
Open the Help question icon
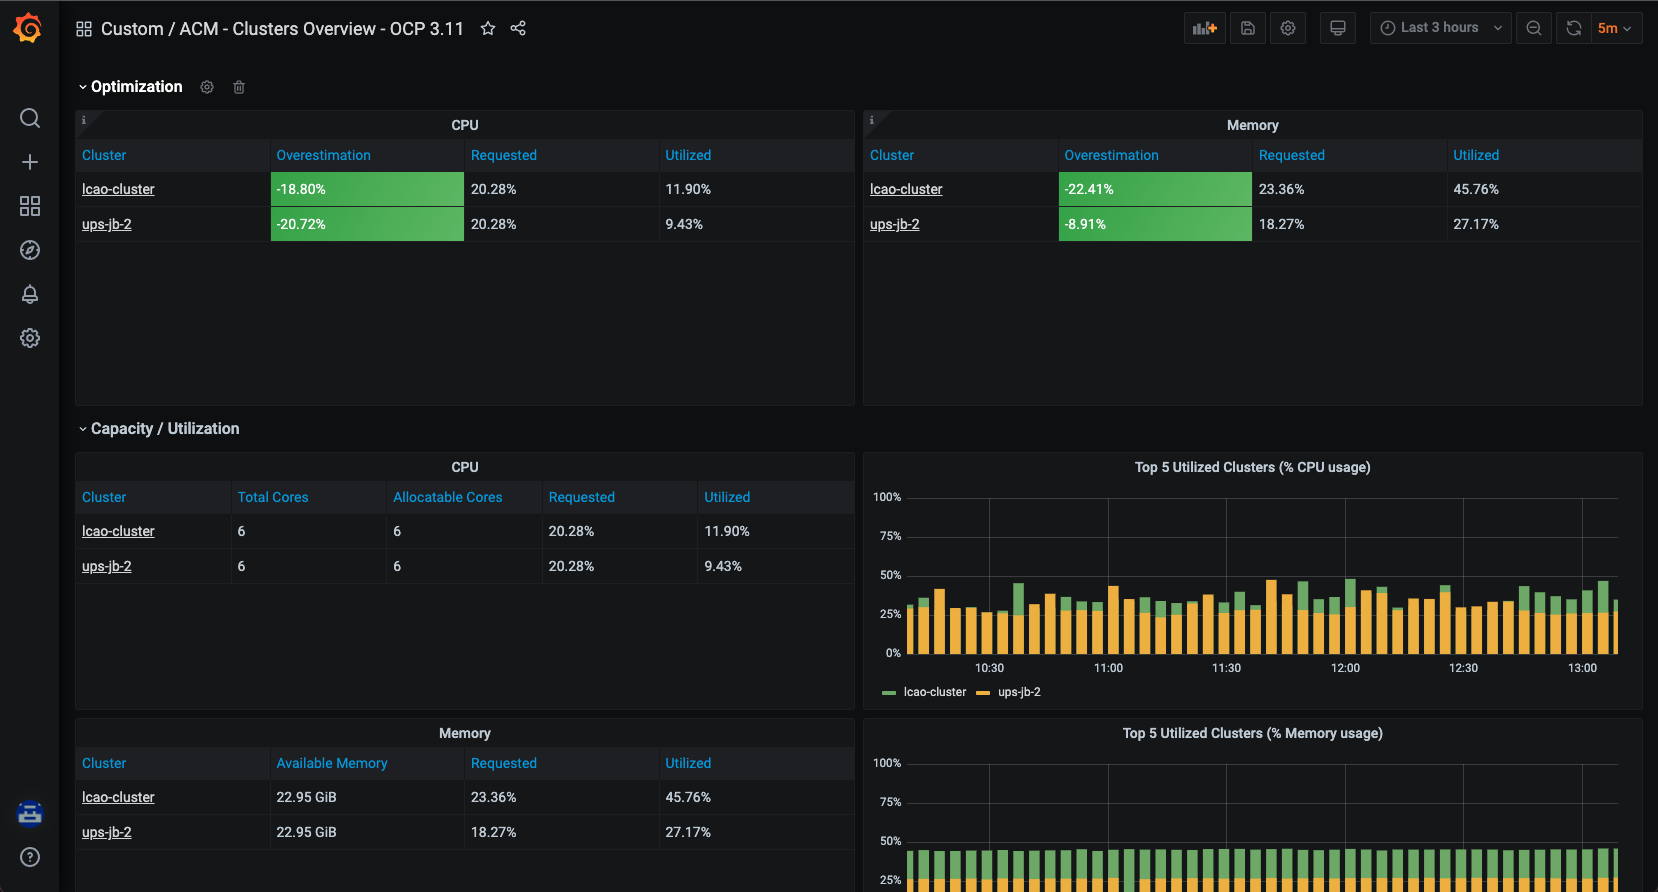tap(30, 857)
